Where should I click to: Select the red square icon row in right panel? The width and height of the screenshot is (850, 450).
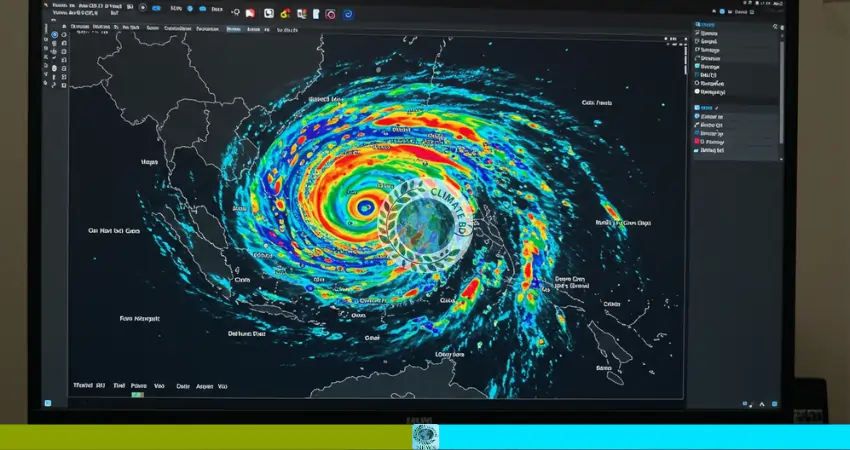tap(709, 142)
